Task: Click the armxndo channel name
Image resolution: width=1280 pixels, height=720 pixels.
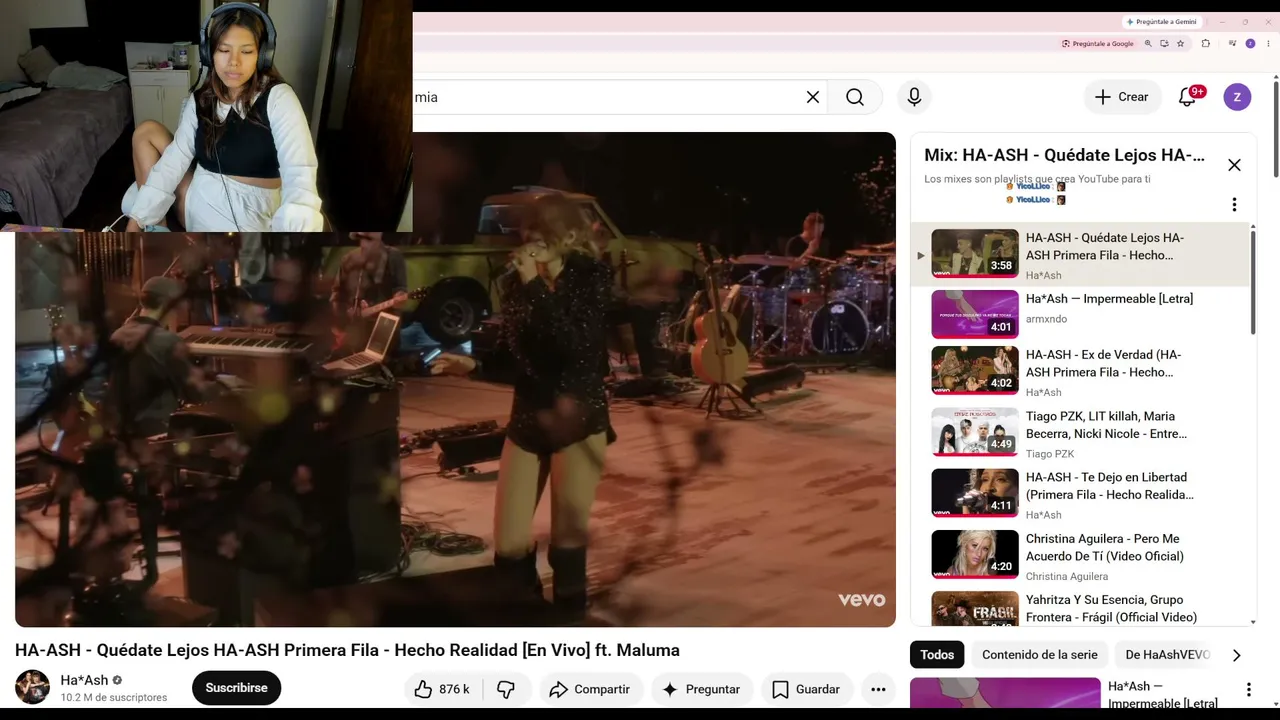Action: pyautogui.click(x=1046, y=319)
